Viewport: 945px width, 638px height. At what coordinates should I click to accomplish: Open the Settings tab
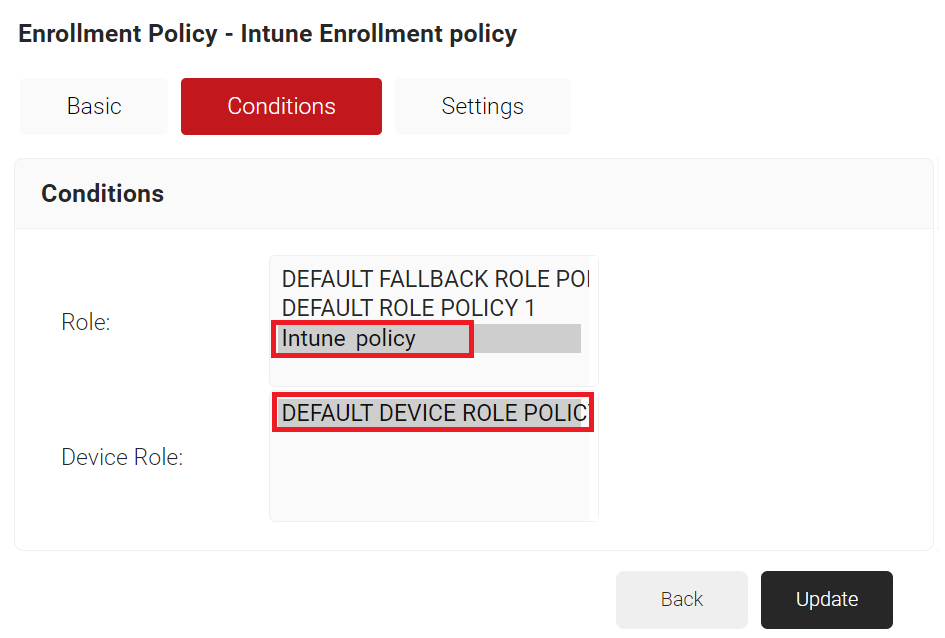pos(483,107)
